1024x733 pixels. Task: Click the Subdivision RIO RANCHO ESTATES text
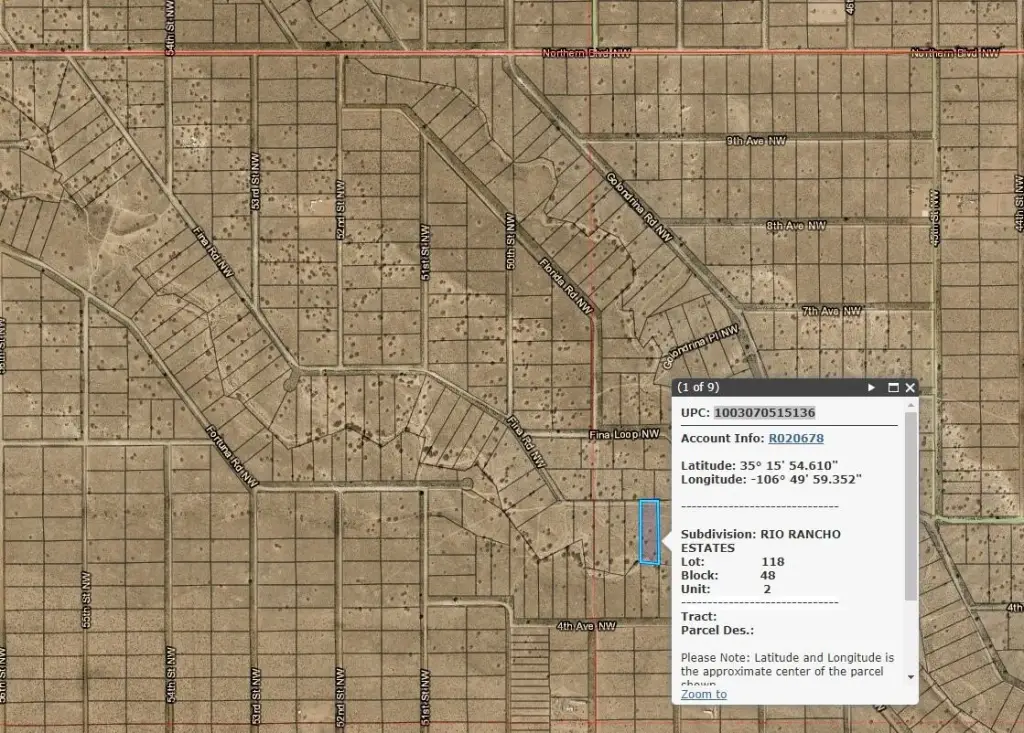(x=760, y=541)
